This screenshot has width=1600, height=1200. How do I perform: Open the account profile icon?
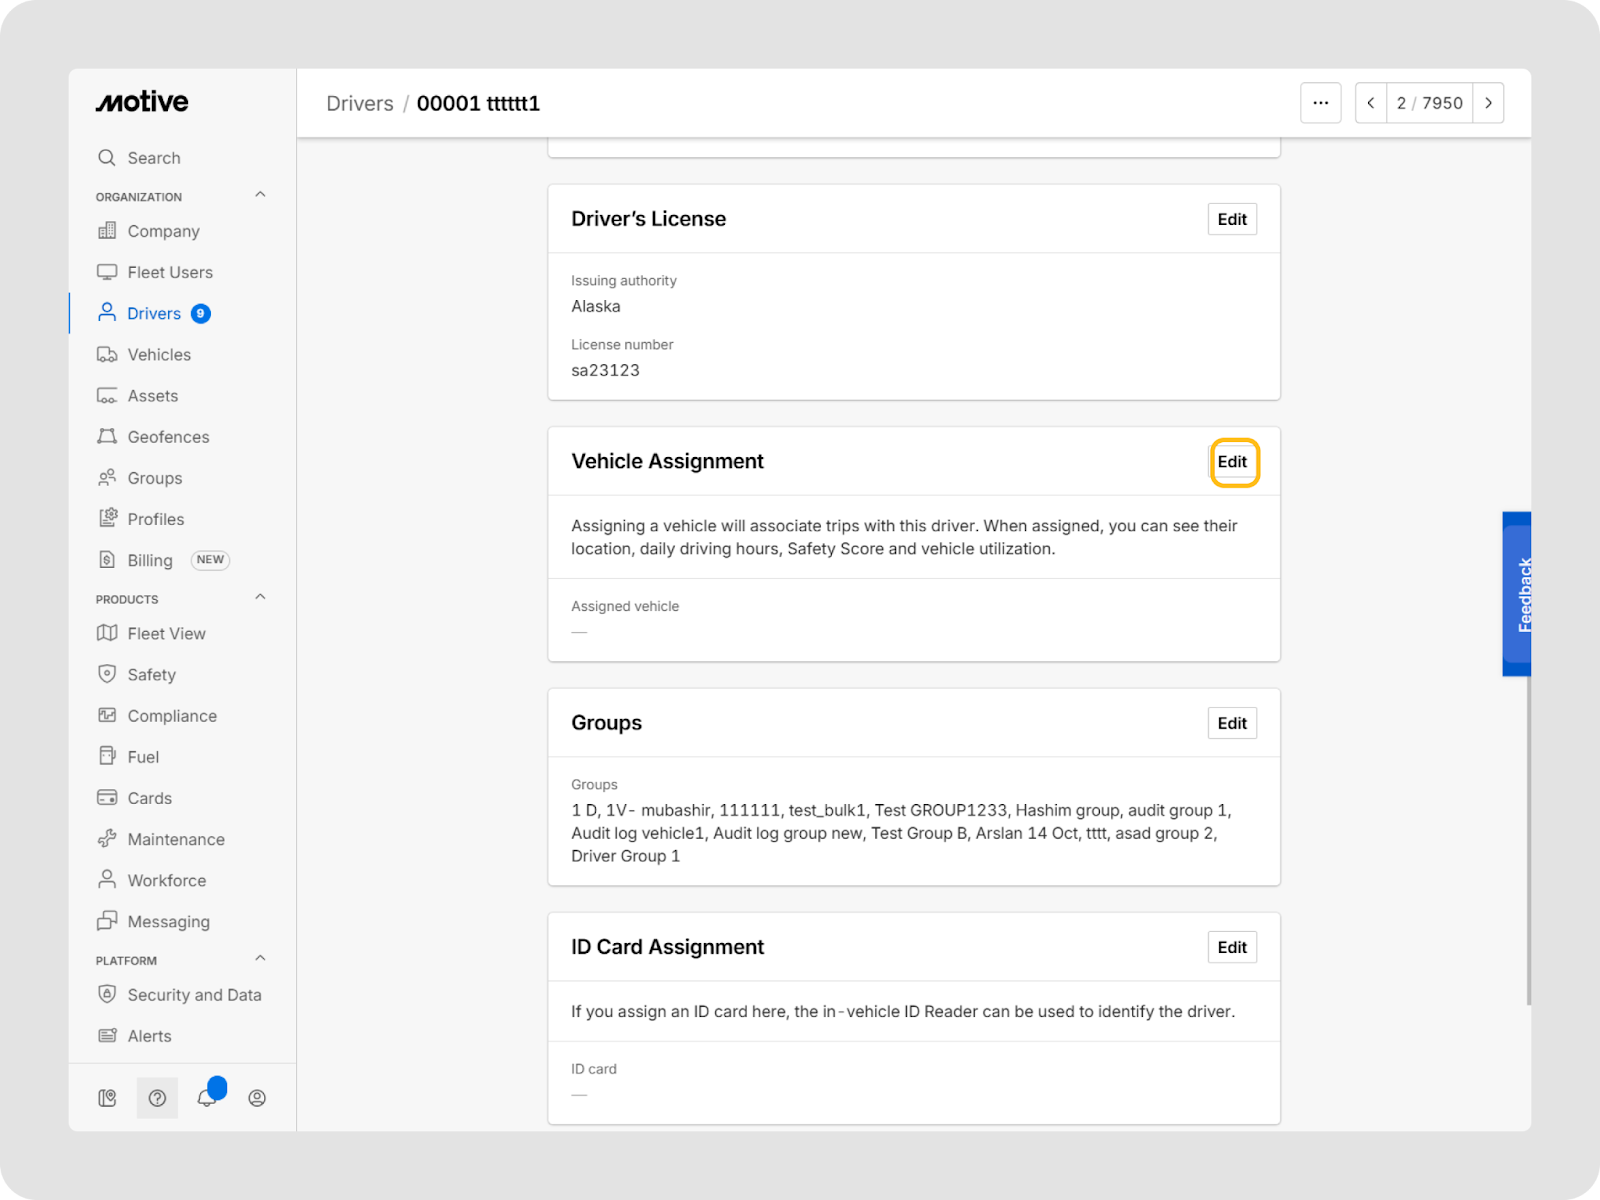pyautogui.click(x=257, y=1098)
